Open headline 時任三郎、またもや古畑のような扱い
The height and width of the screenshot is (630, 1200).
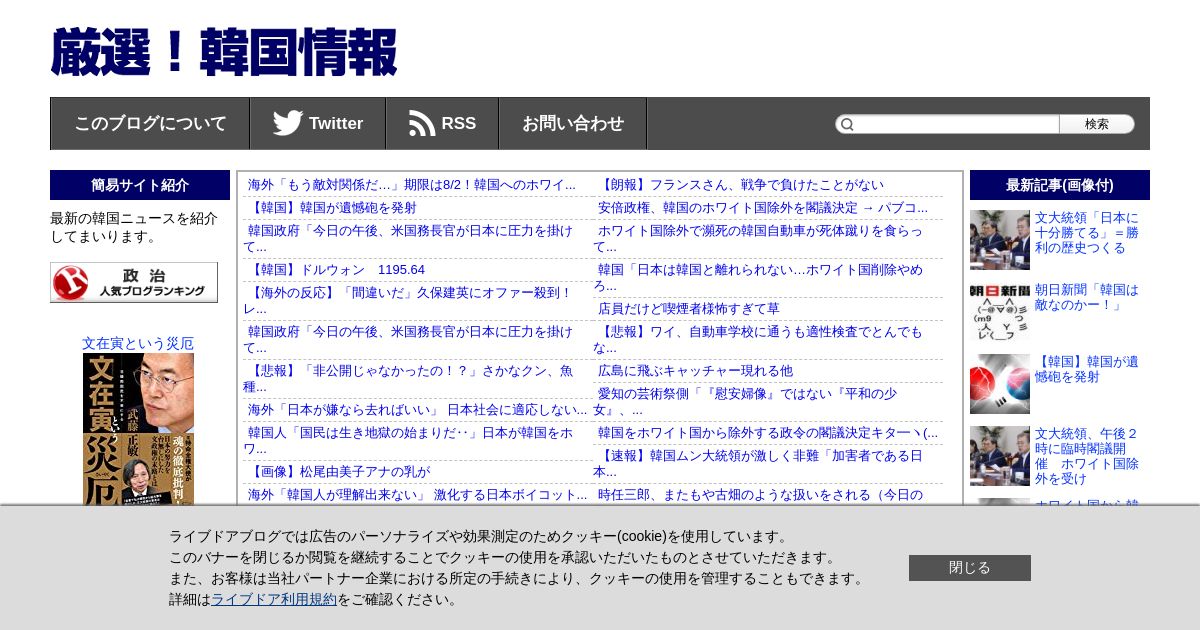760,495
